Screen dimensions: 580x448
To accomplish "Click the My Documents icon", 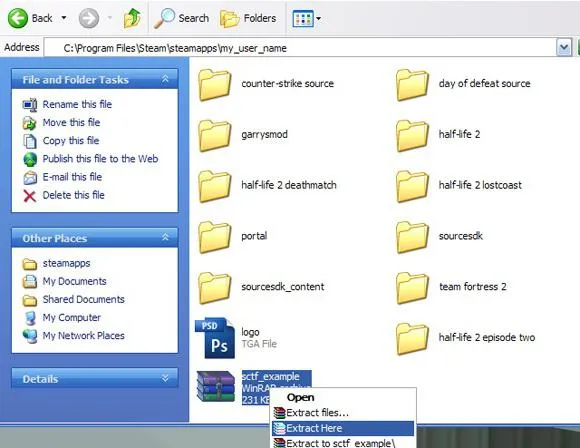I will coord(30,282).
